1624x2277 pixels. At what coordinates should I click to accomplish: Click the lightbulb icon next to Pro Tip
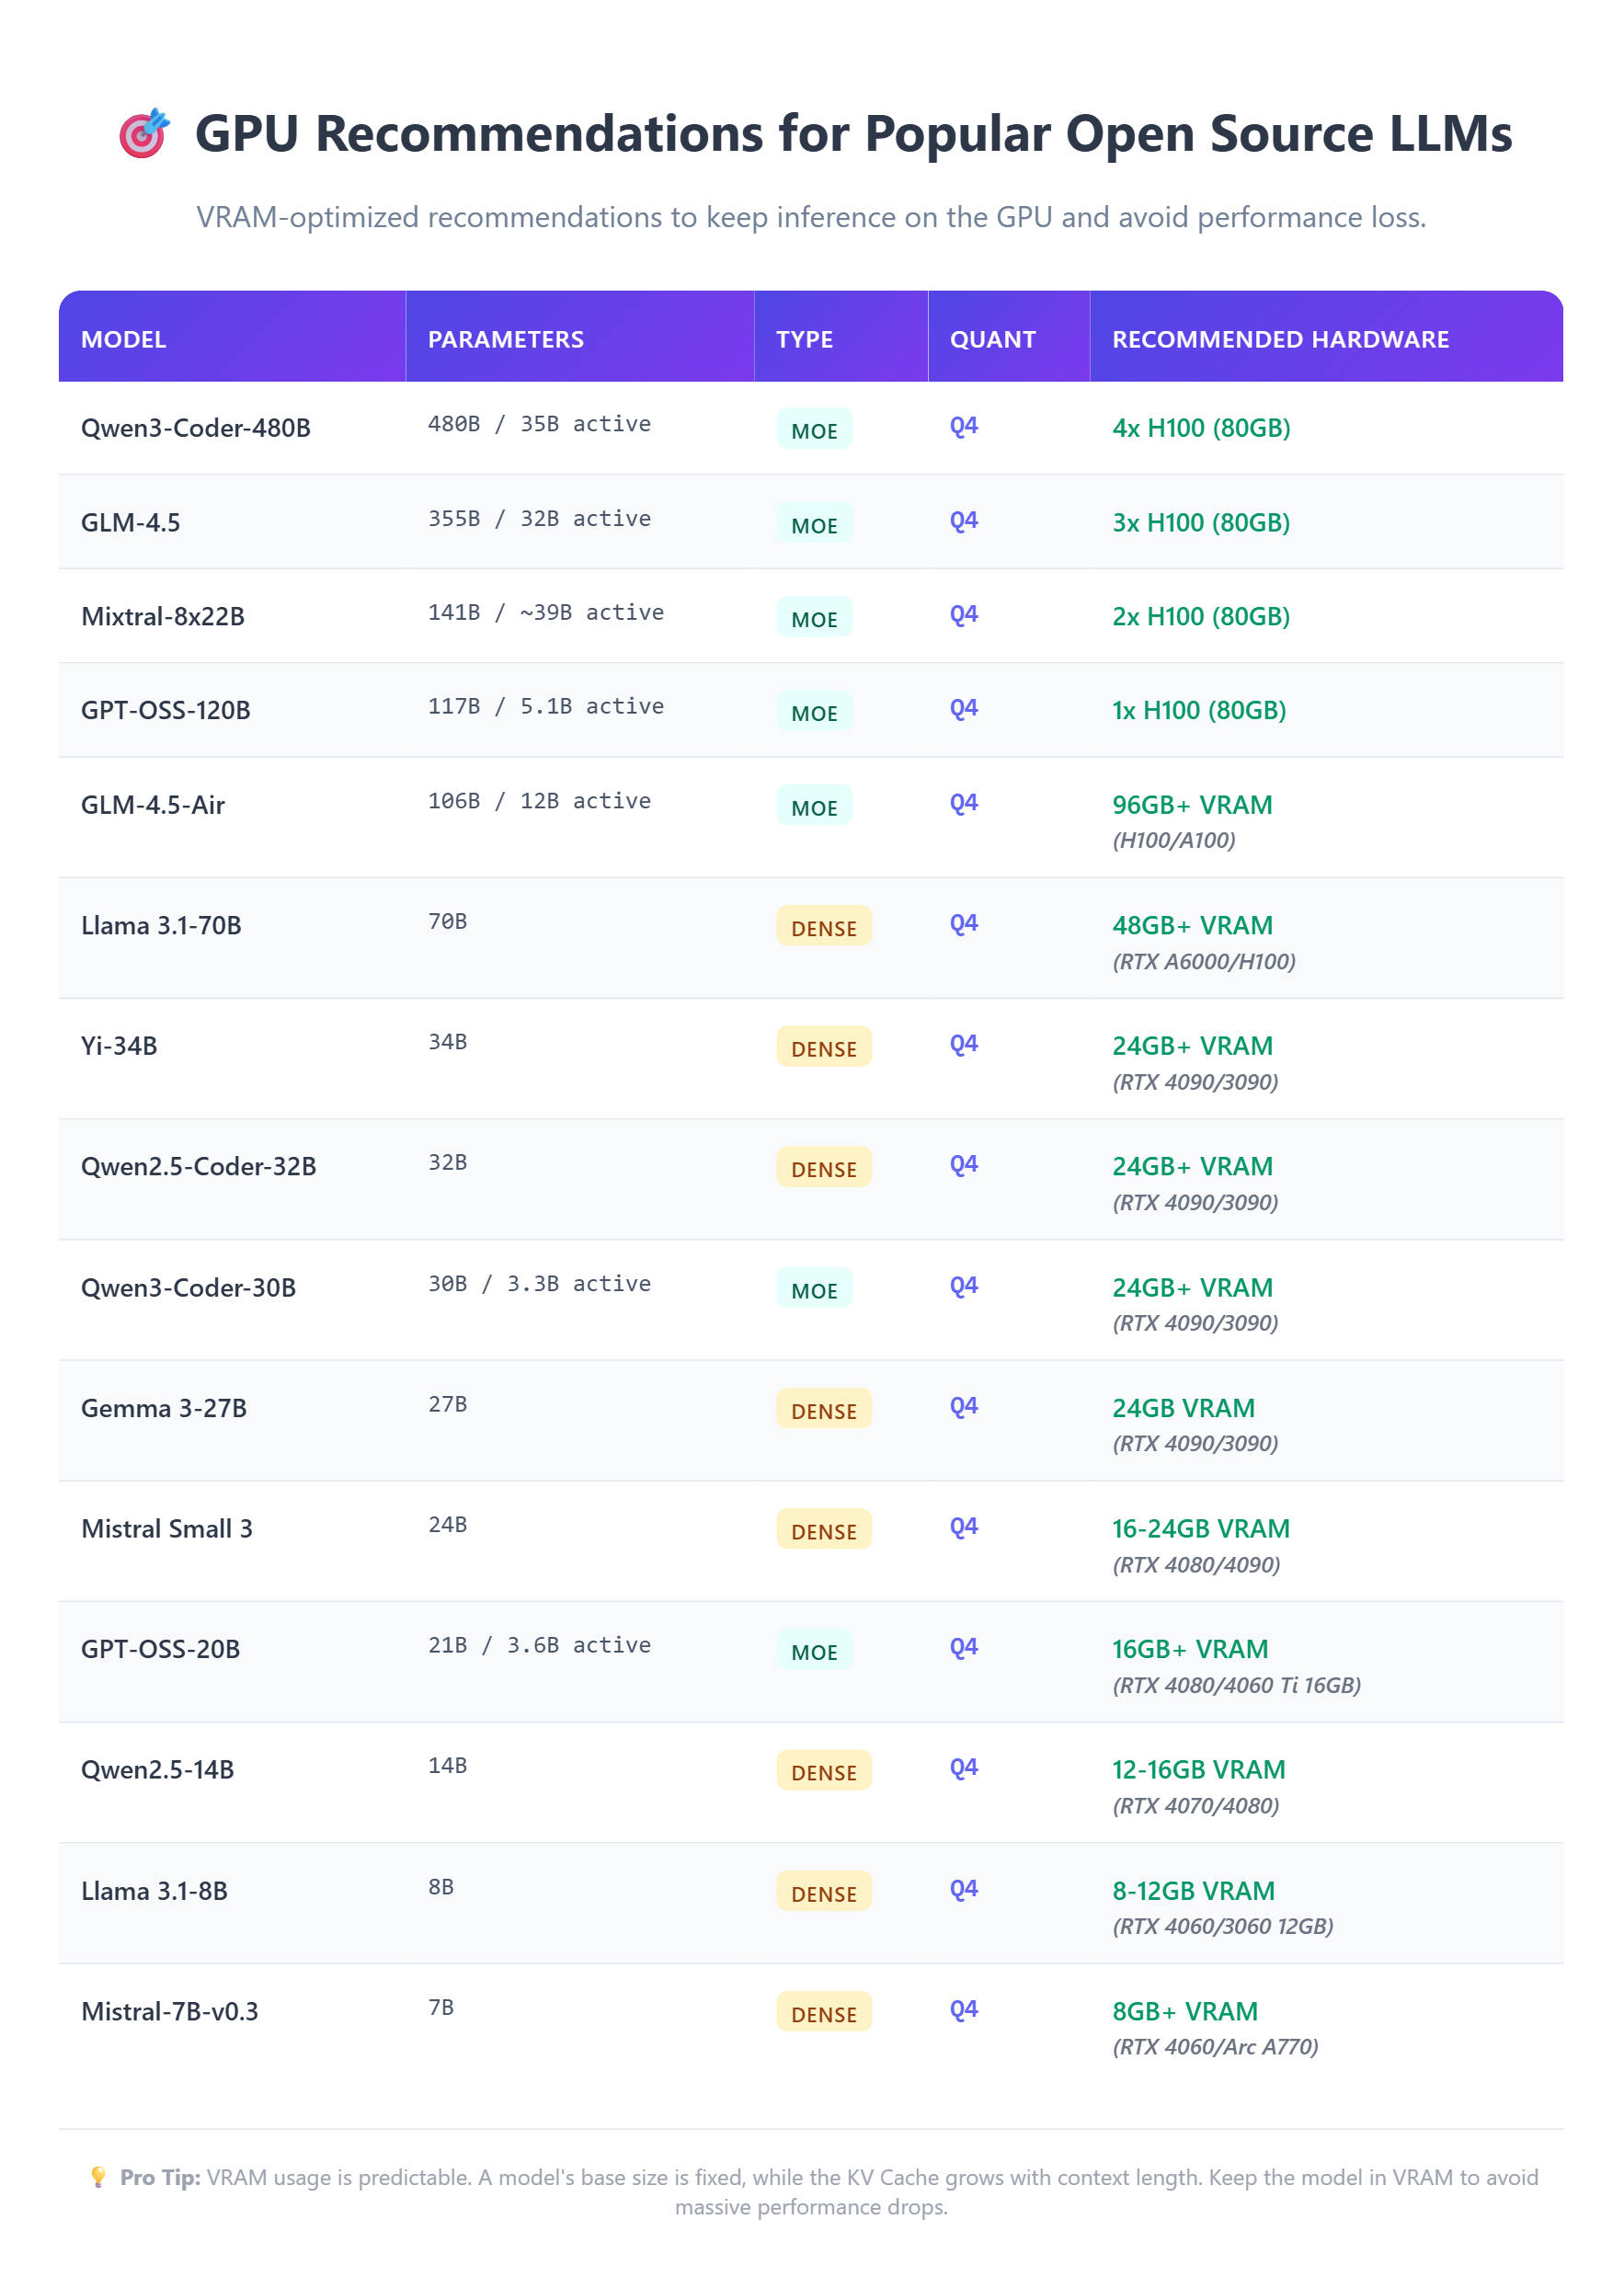tap(98, 2177)
